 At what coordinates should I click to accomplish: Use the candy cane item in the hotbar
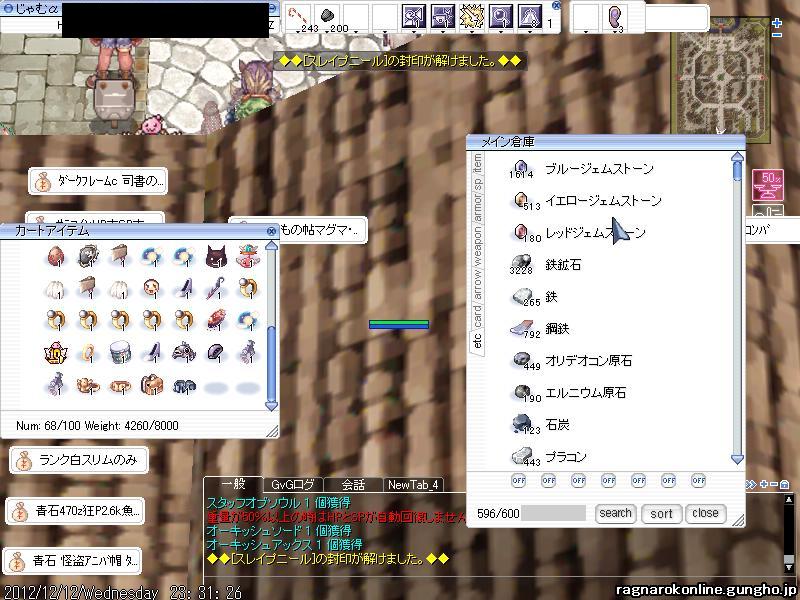tap(296, 15)
